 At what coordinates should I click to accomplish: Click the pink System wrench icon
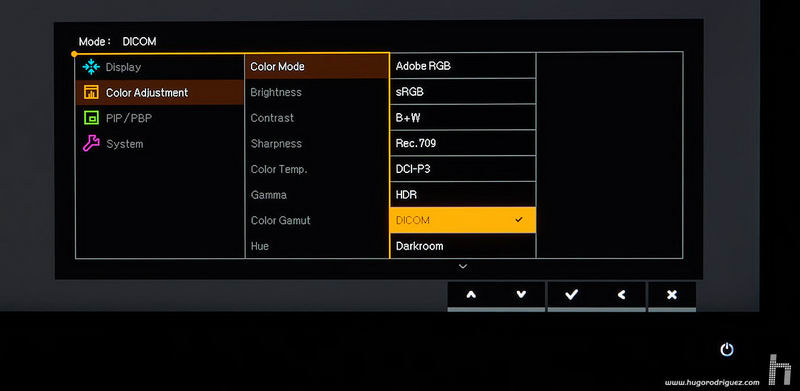click(91, 143)
